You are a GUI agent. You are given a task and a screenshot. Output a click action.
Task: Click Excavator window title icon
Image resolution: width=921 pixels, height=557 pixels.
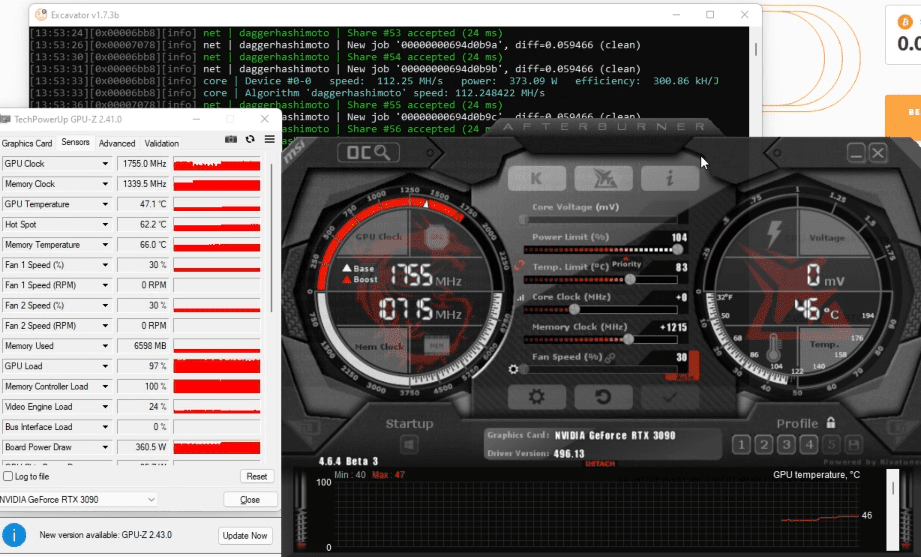point(41,15)
